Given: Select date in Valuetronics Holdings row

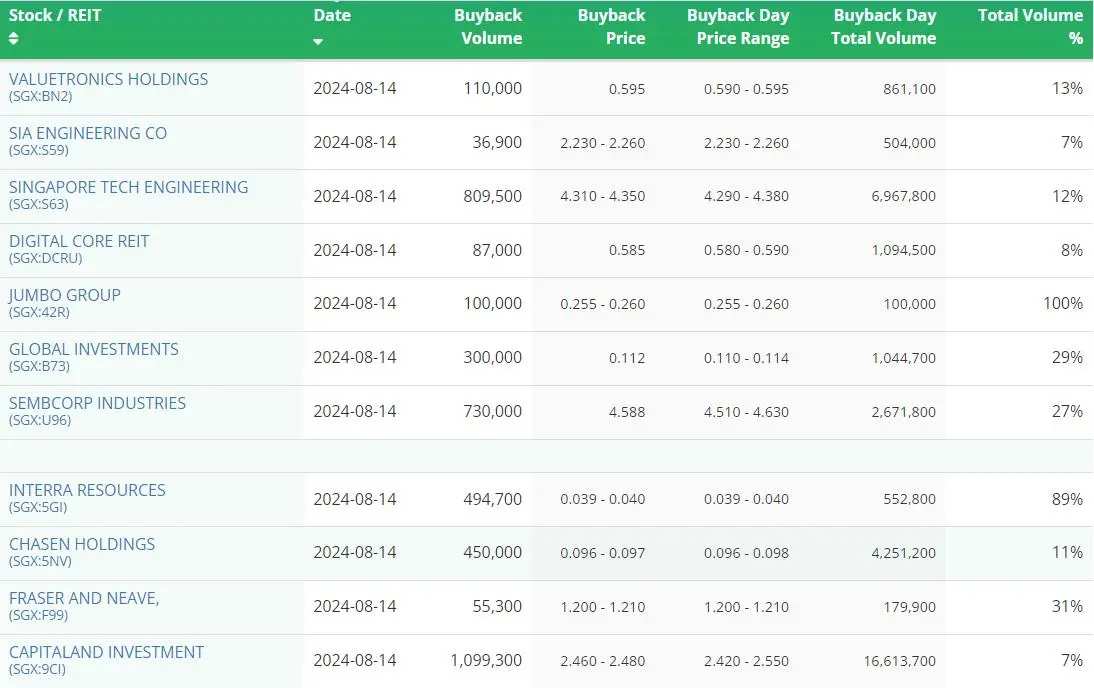Looking at the screenshot, I should pos(354,89).
